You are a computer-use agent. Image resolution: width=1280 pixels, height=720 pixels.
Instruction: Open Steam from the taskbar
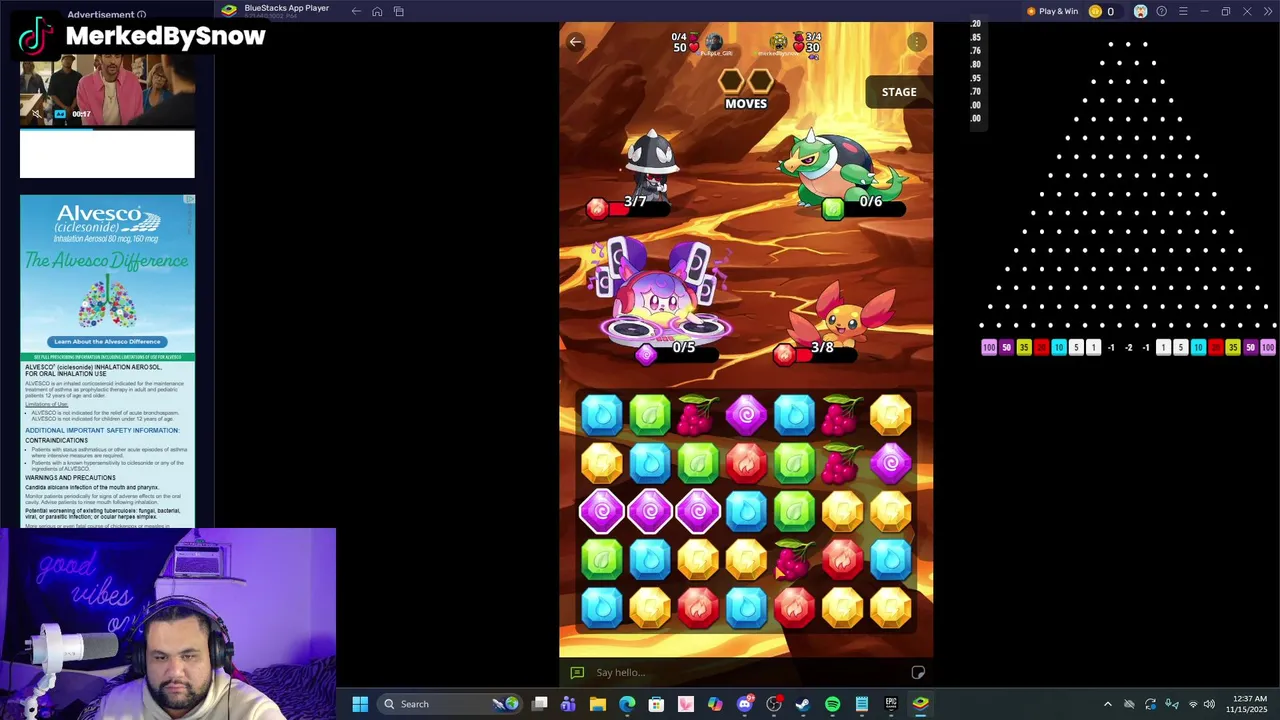803,704
